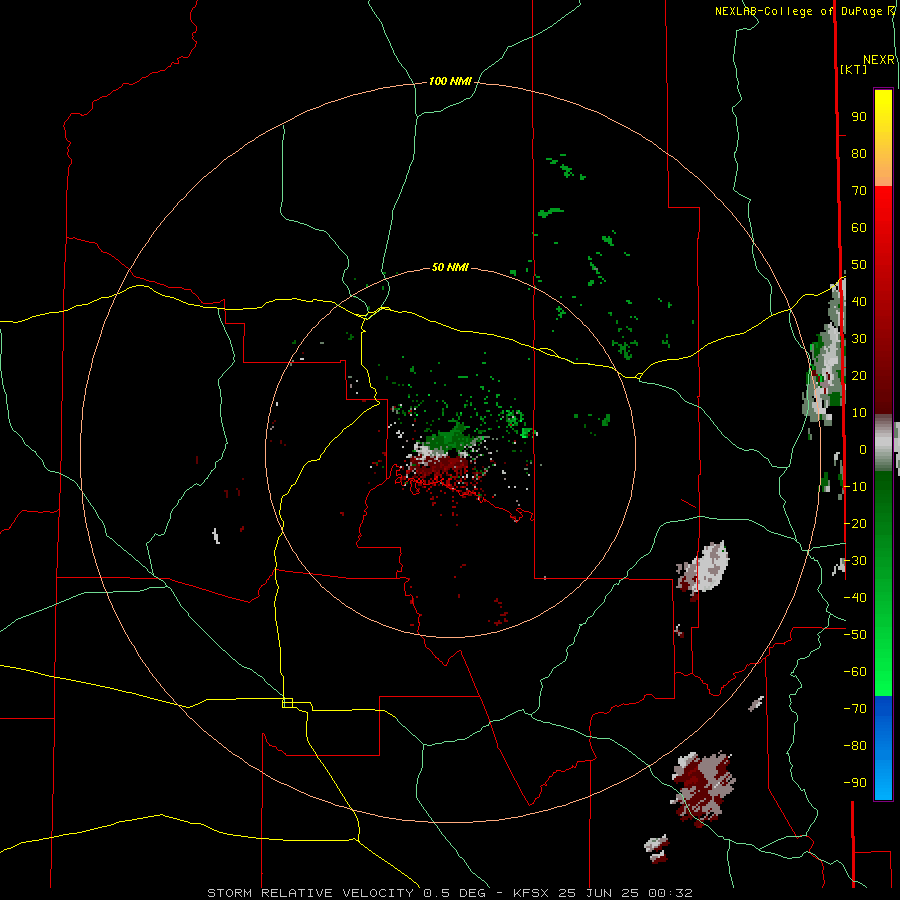Click the "100 NMI" range ring label
Image resolution: width=900 pixels, height=900 pixels.
click(450, 82)
